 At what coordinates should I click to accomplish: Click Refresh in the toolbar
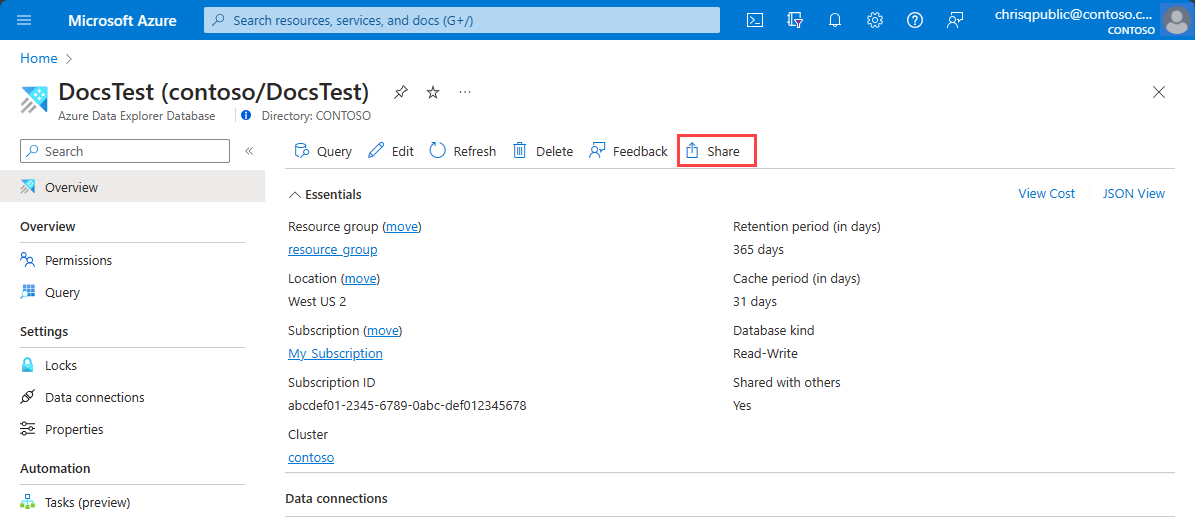coord(463,151)
